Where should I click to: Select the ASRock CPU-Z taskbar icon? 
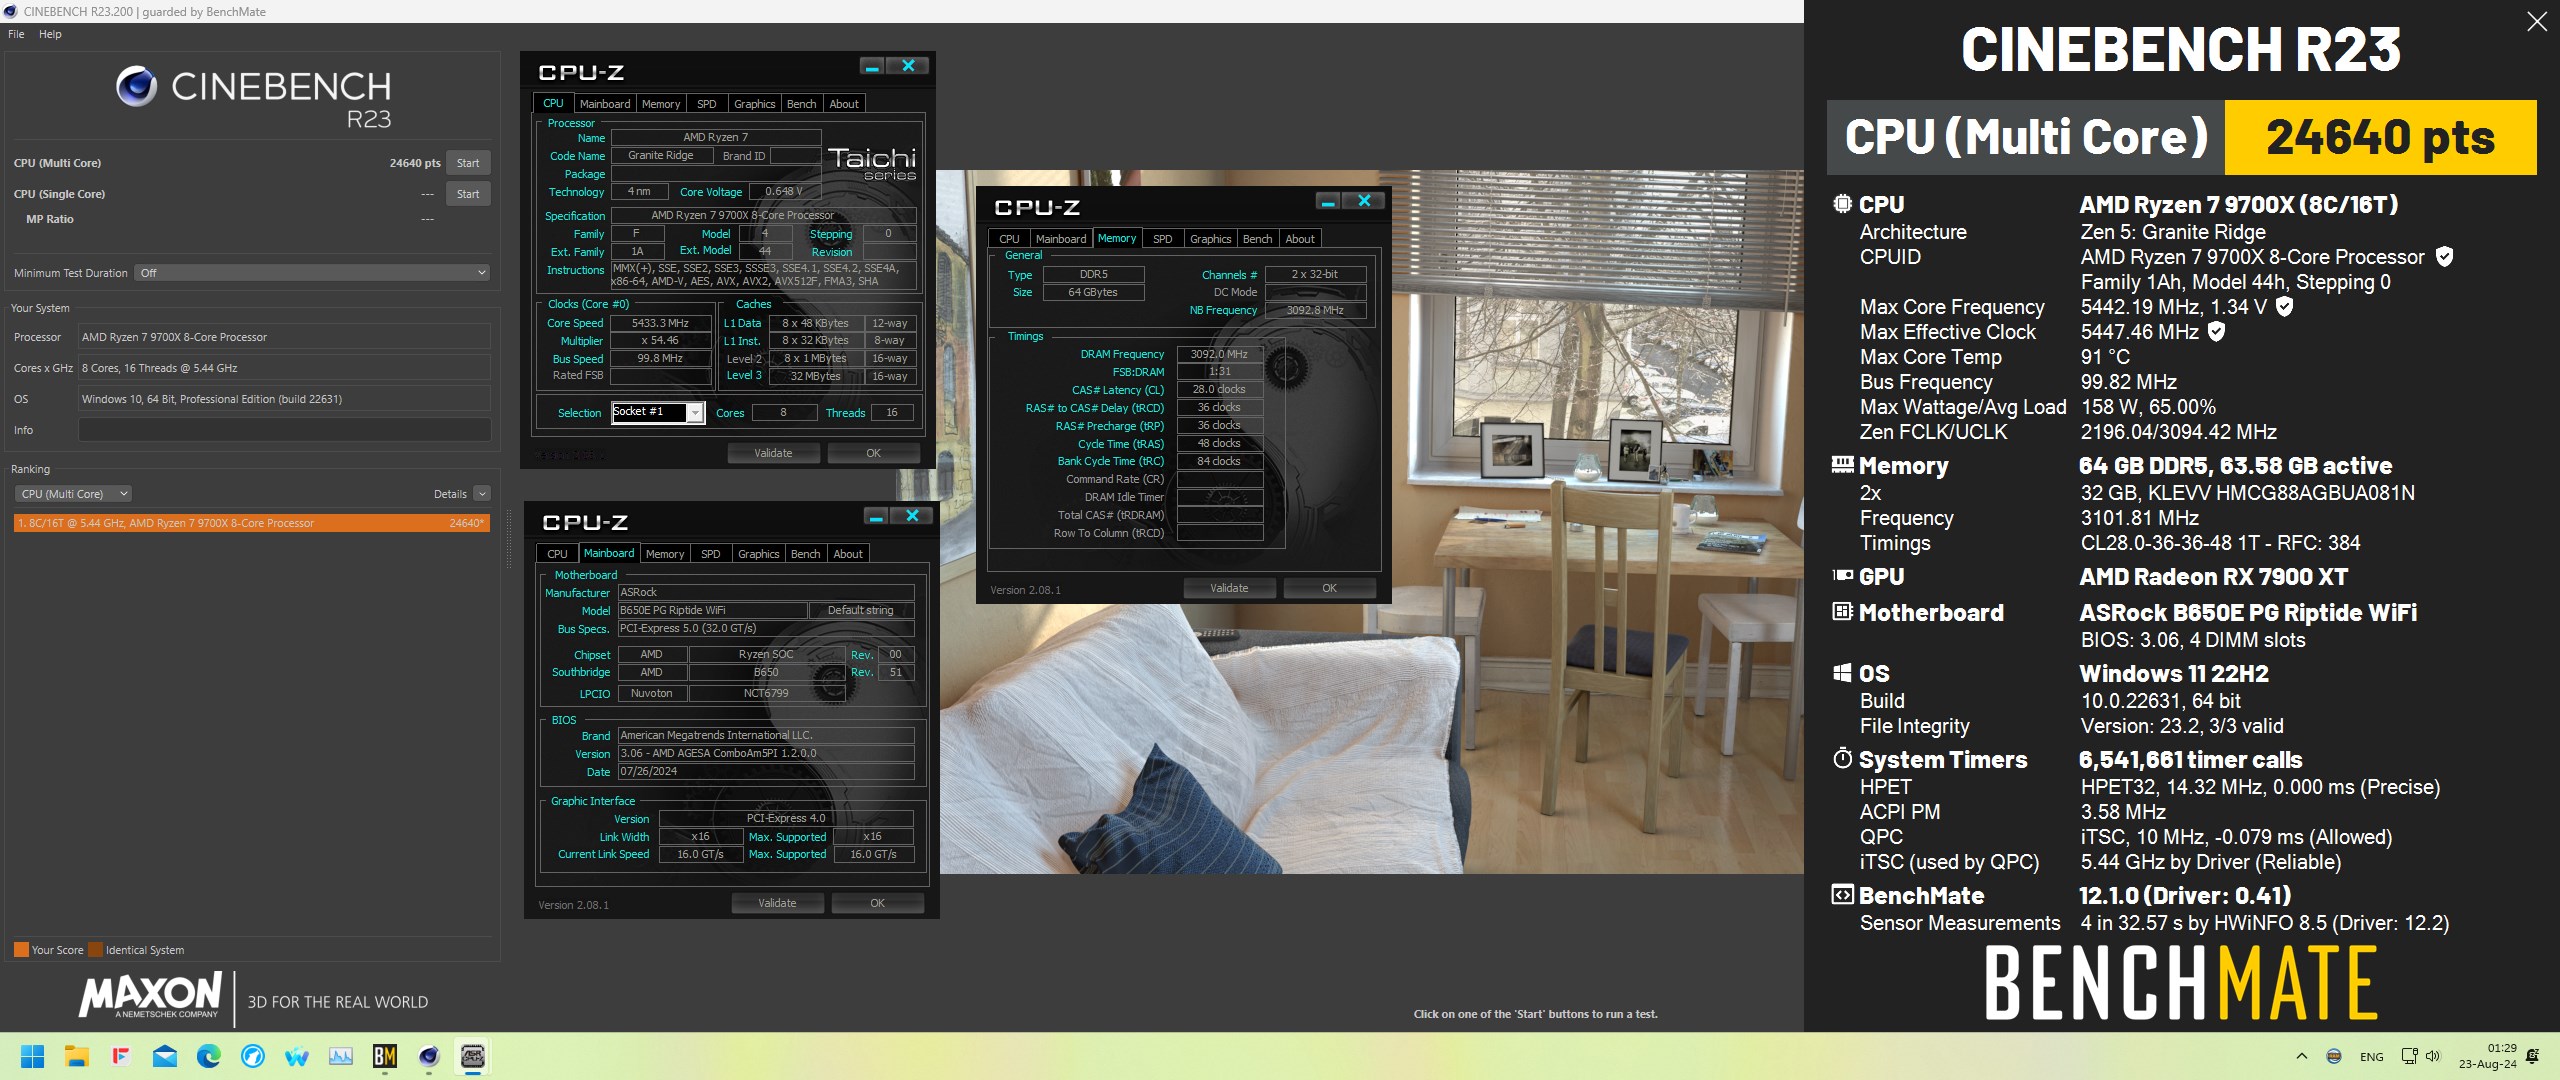pos(473,1056)
